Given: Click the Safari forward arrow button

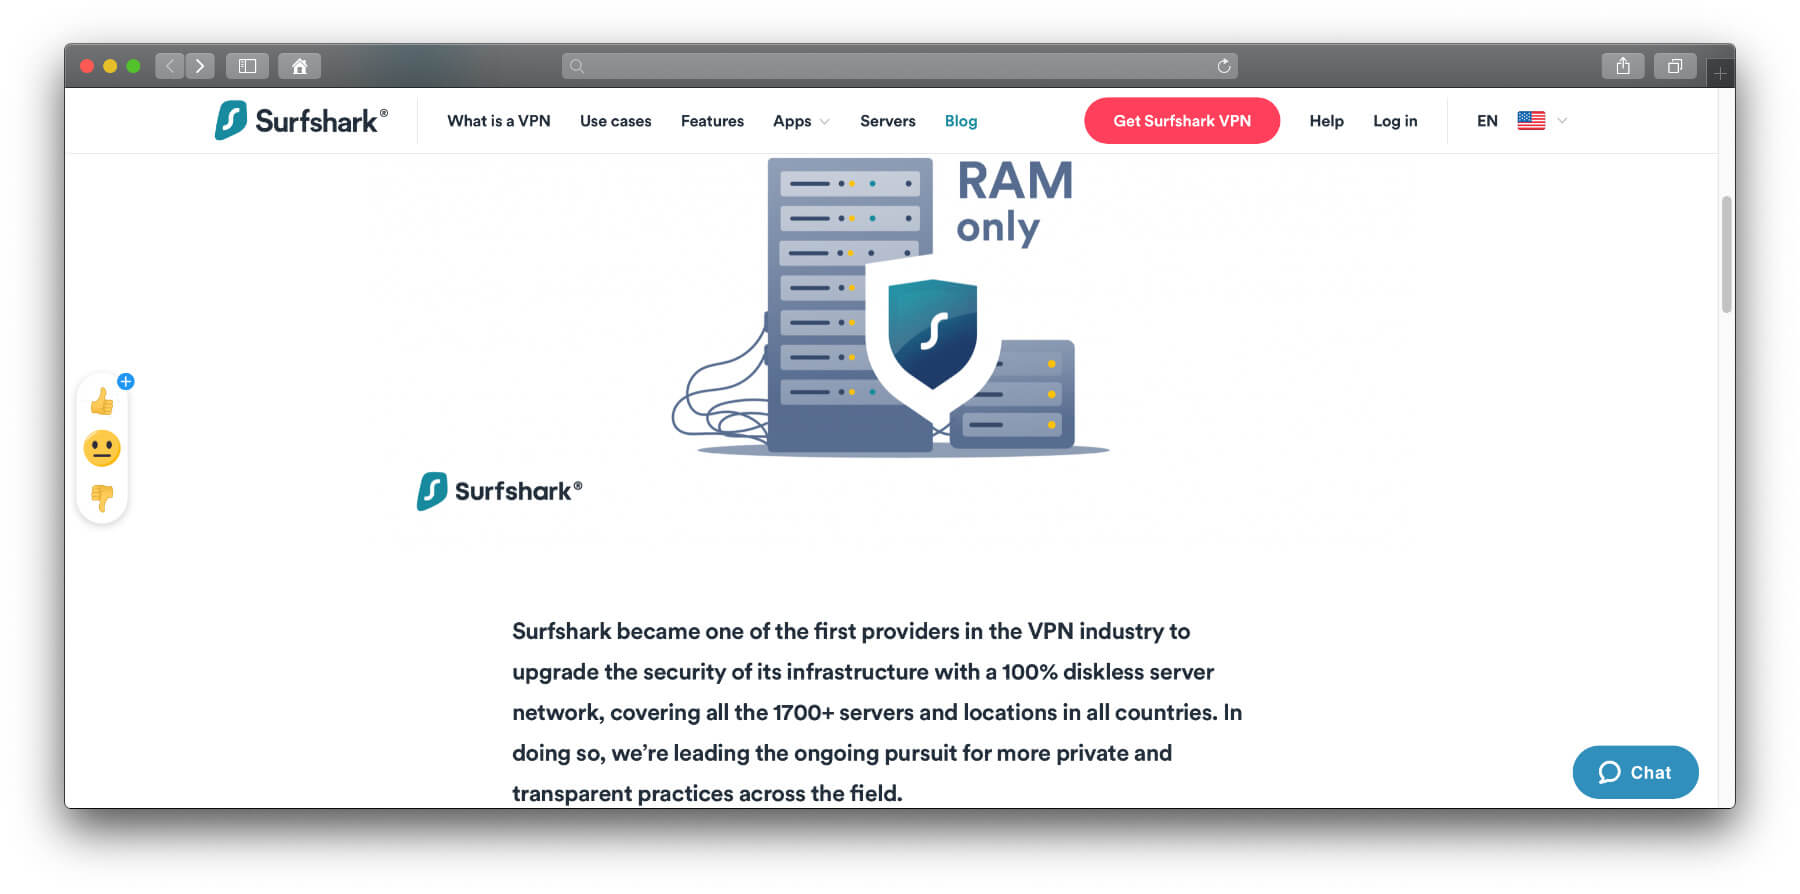Looking at the screenshot, I should 200,66.
